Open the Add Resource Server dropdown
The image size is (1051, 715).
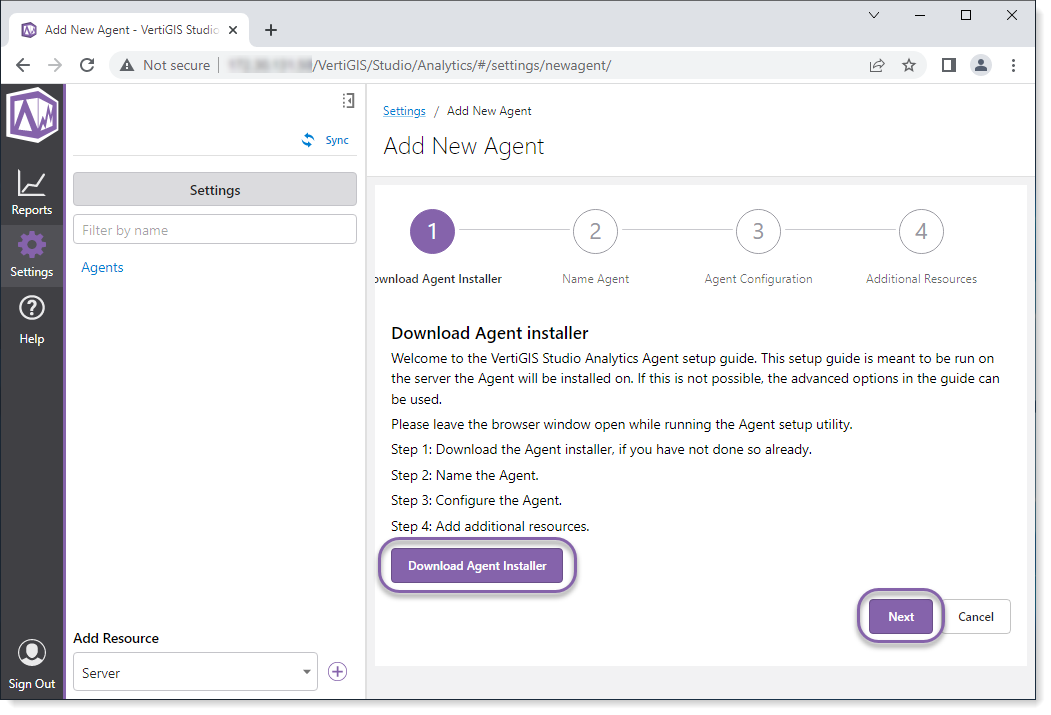pyautogui.click(x=195, y=673)
